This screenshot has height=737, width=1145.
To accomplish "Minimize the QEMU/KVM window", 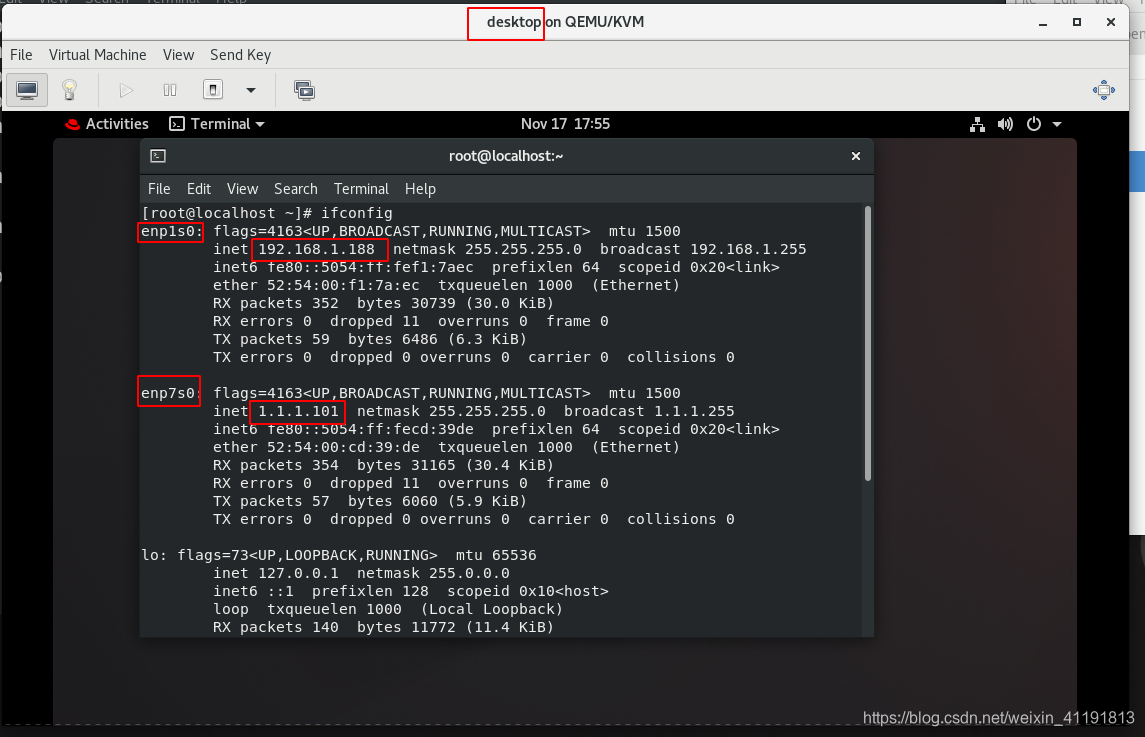I will (x=1043, y=23).
